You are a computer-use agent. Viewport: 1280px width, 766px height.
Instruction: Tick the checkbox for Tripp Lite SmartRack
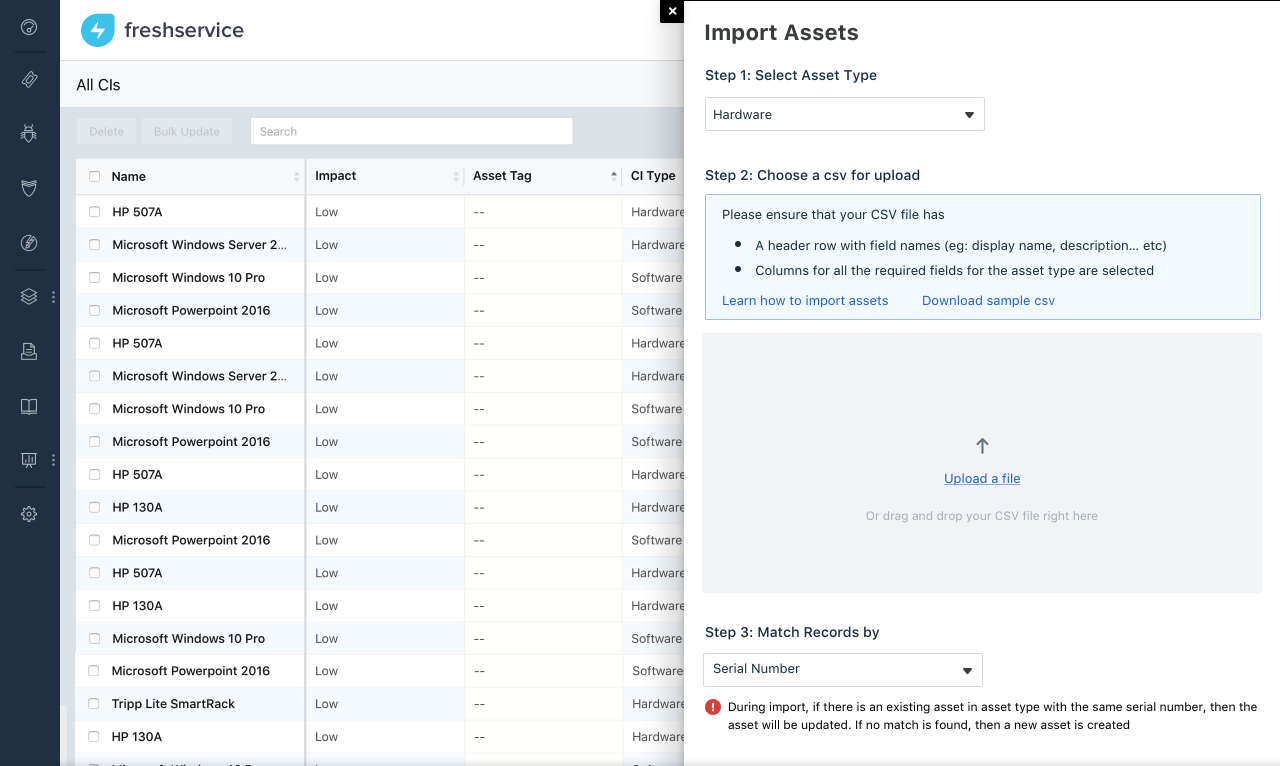[x=95, y=704]
